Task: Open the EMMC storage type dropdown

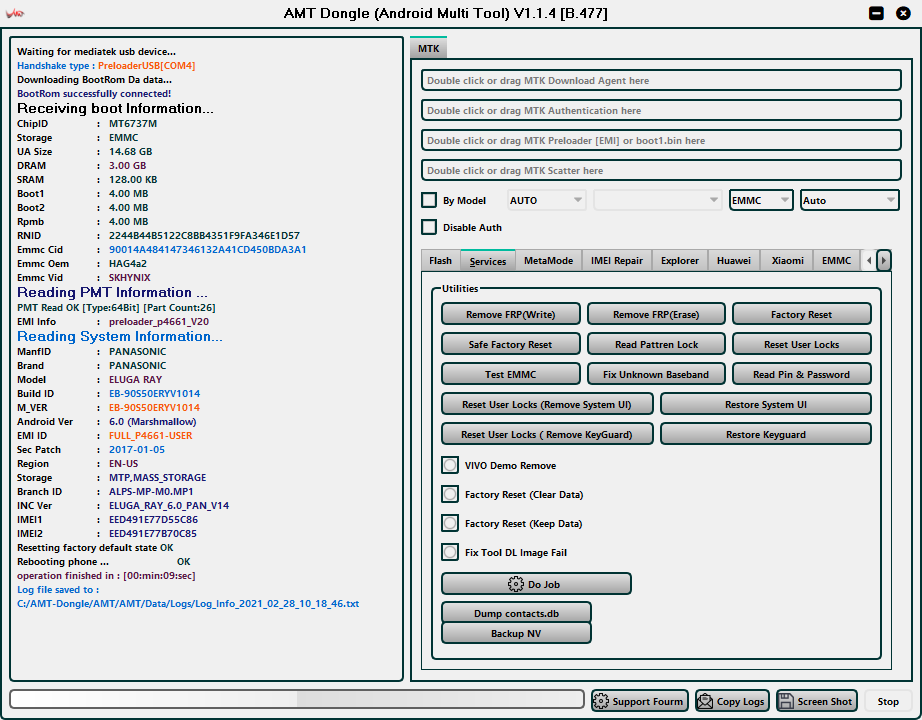Action: click(761, 200)
